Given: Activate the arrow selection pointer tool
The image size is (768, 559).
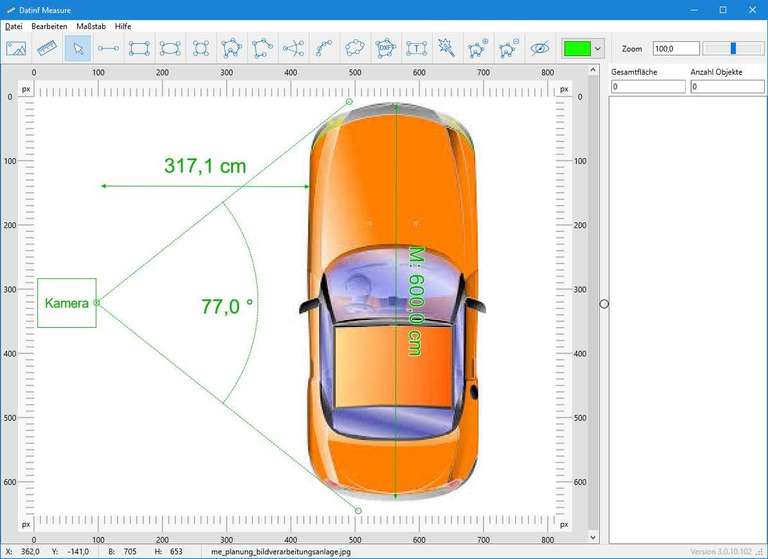Looking at the screenshot, I should [x=78, y=47].
